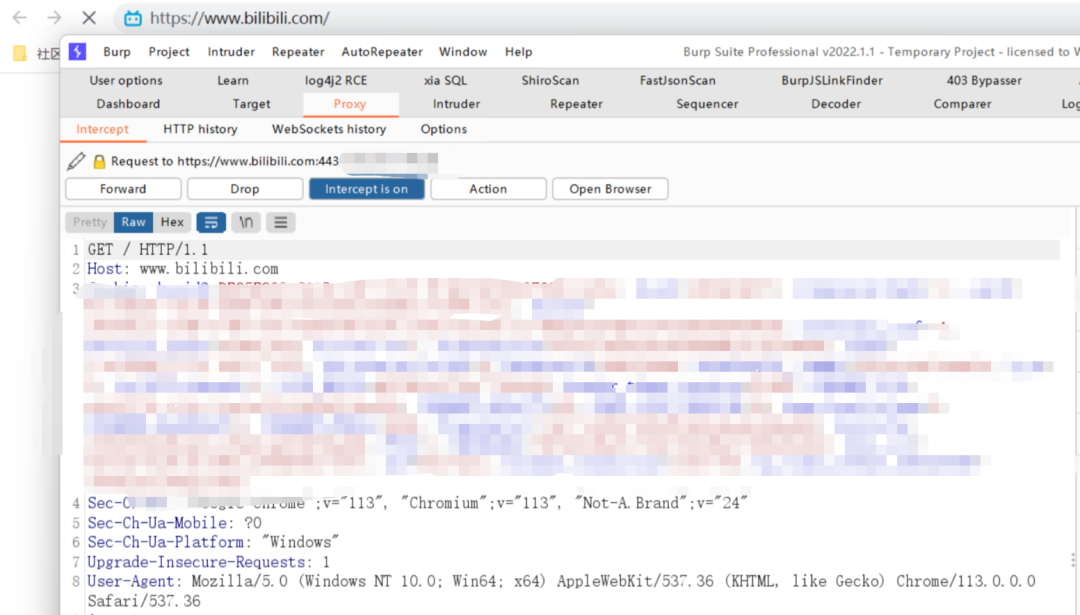Viewport: 1080px width, 615px height.
Task: Open the WebSockets history sub-tab
Action: point(329,129)
